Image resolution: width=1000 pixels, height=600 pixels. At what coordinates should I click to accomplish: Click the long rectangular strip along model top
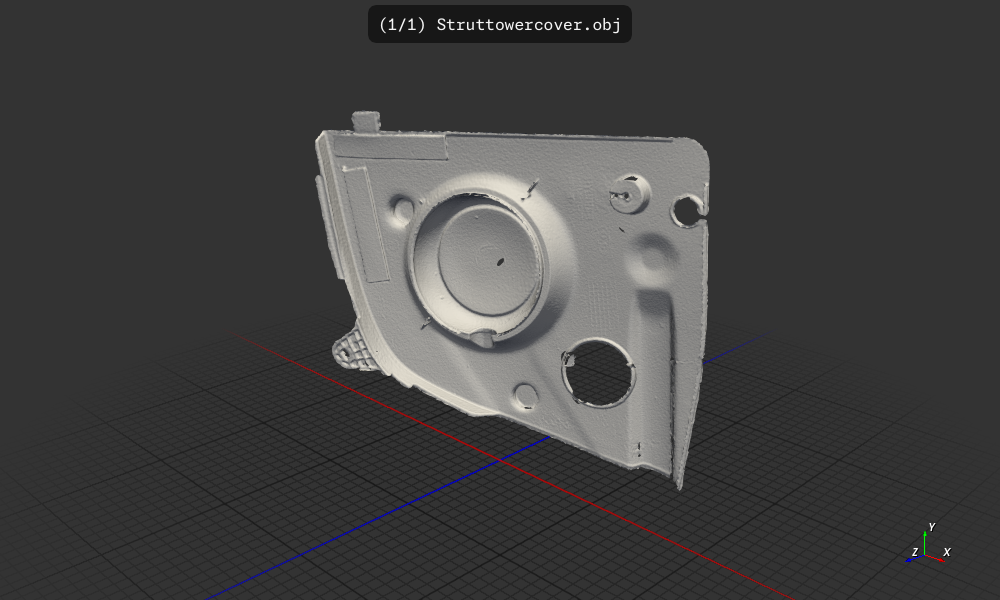pyautogui.click(x=390, y=146)
